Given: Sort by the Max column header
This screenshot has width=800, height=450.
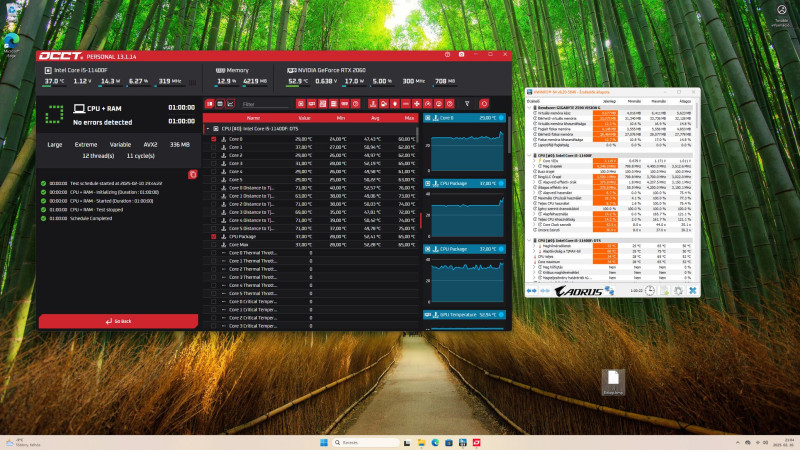Looking at the screenshot, I should tap(409, 118).
